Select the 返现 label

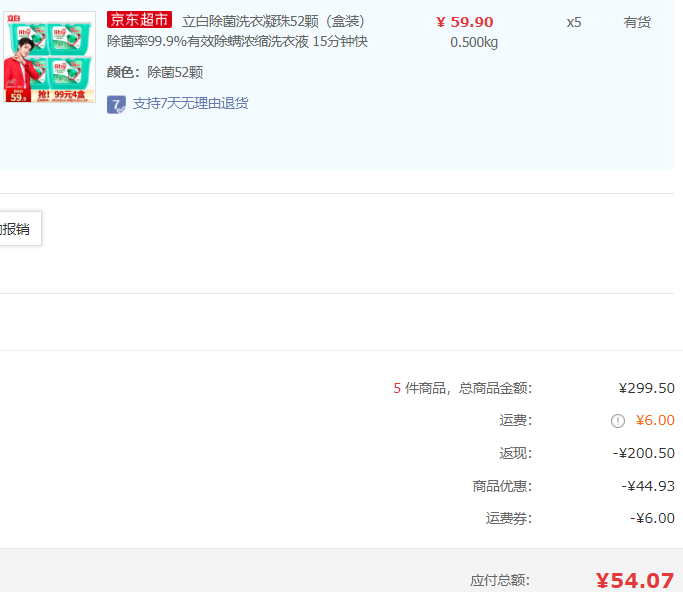[x=516, y=453]
